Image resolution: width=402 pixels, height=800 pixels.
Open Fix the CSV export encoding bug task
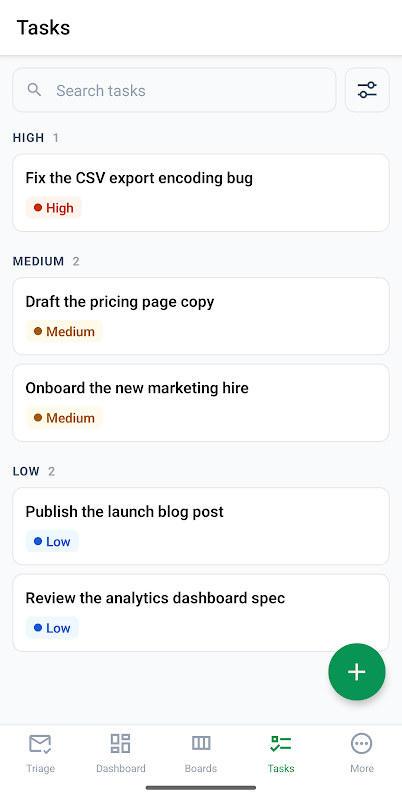click(x=201, y=192)
